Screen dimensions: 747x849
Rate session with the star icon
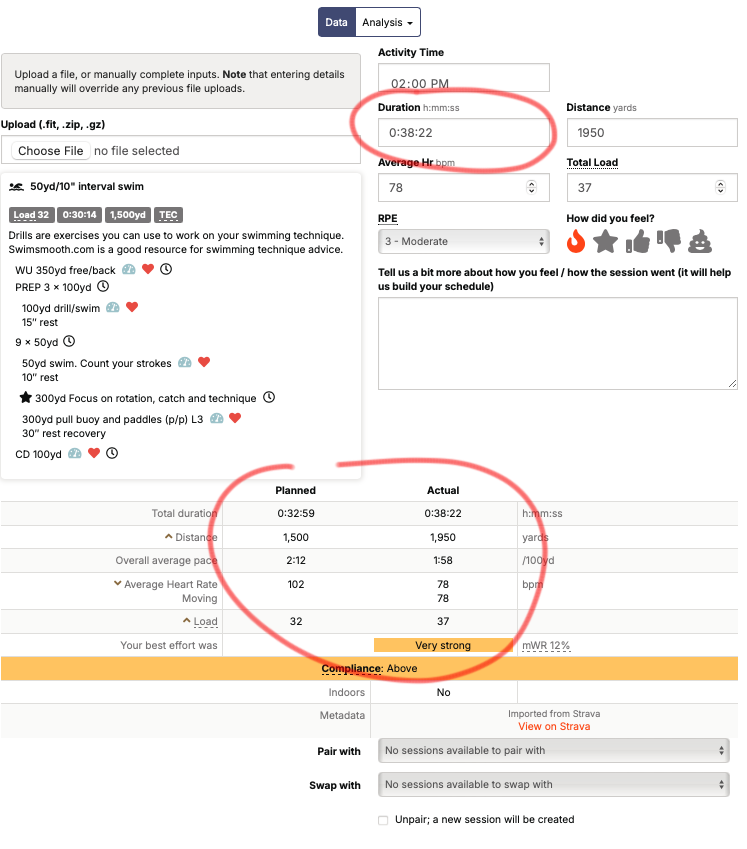605,241
